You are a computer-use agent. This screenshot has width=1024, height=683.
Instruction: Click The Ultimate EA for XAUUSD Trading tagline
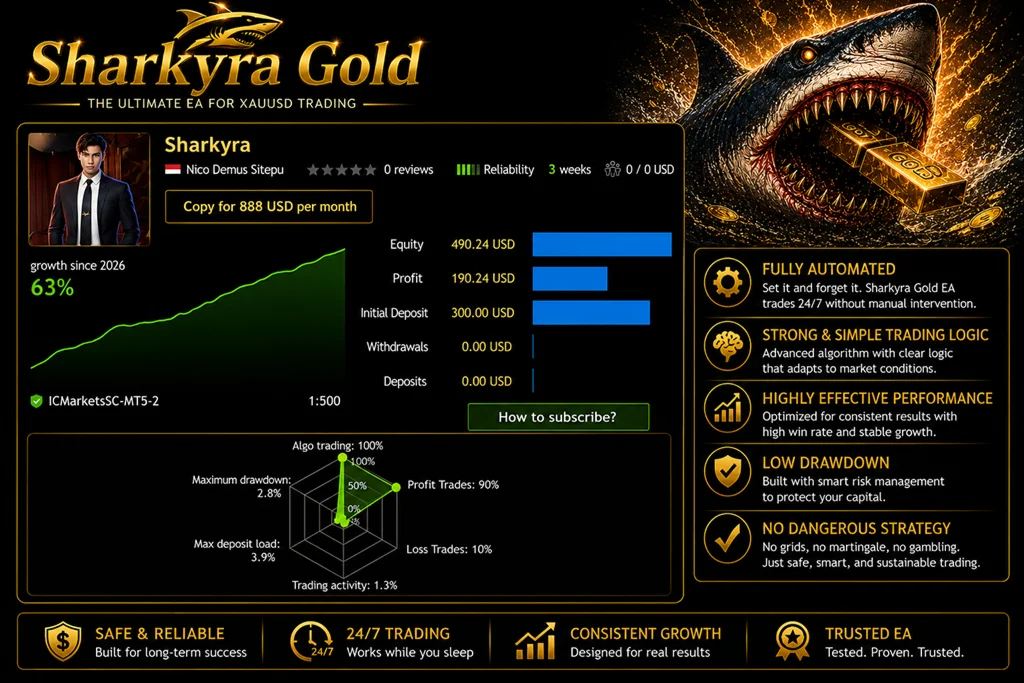tap(222, 103)
